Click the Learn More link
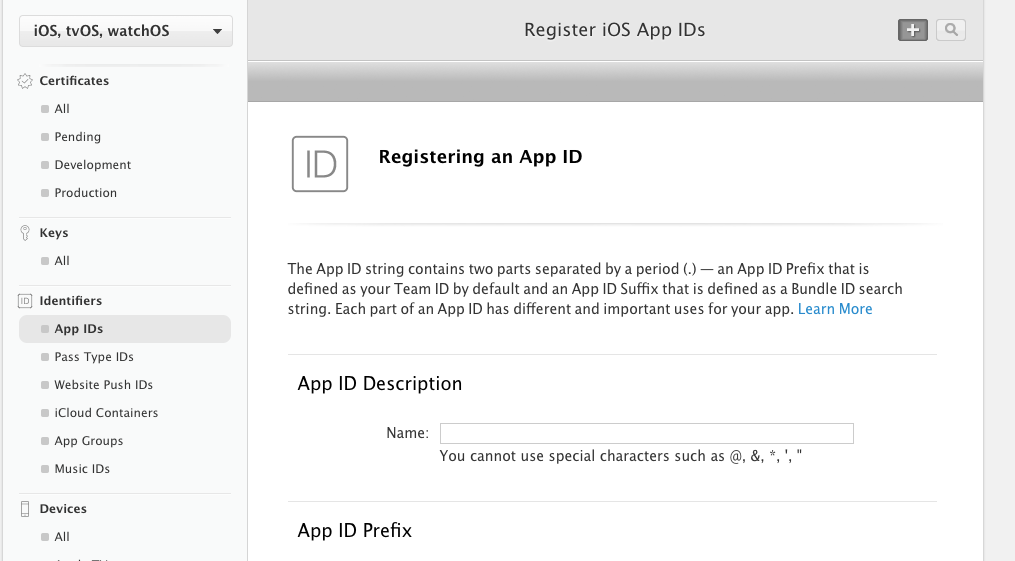This screenshot has height=561, width=1015. coord(835,309)
